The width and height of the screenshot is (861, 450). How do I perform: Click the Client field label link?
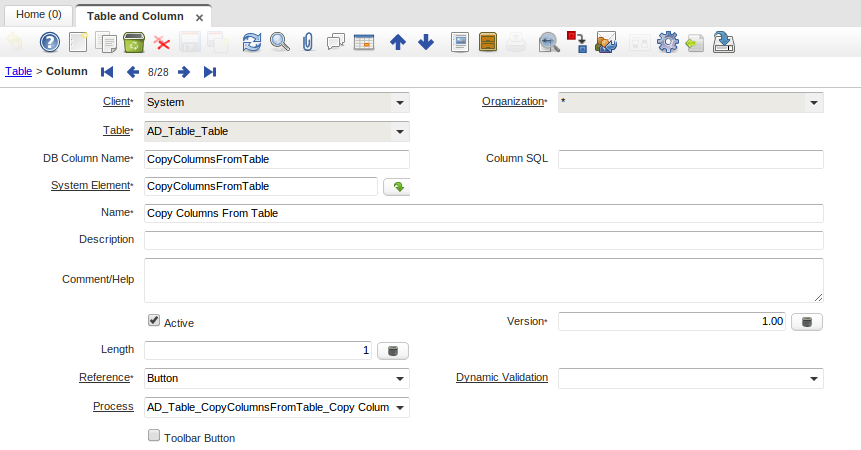point(116,102)
